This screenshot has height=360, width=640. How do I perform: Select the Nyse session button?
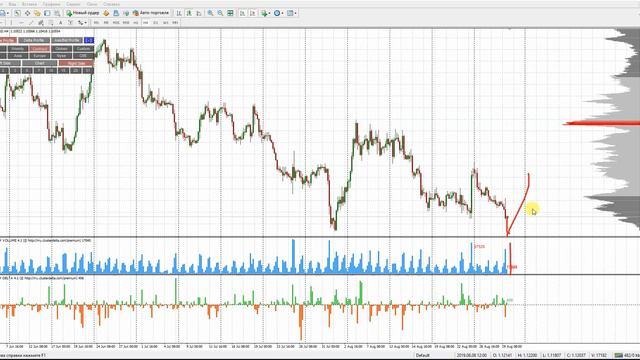click(62, 56)
